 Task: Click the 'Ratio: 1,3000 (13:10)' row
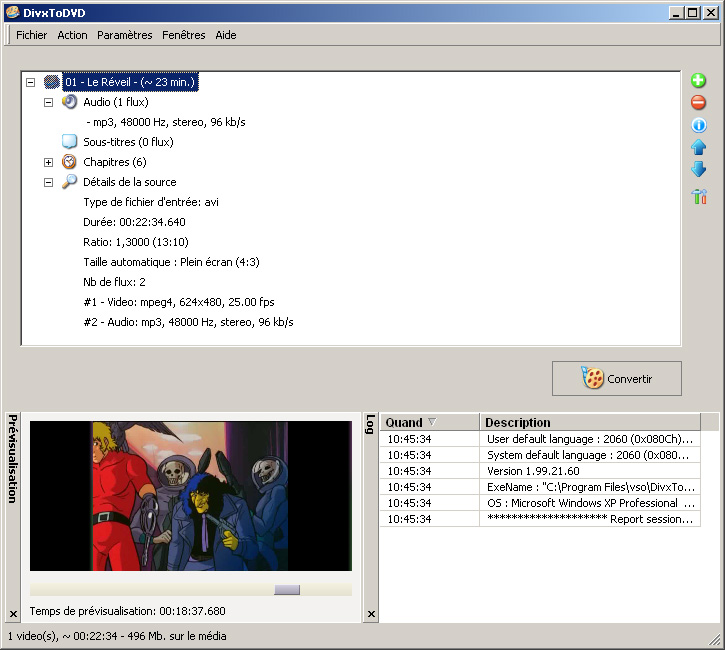point(135,242)
